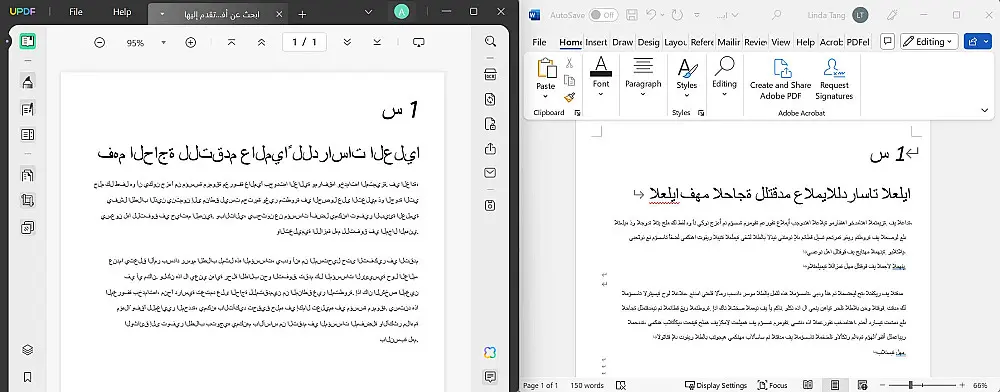Image resolution: width=1000 pixels, height=392 pixels.
Task: Open the dropdown arrow on the UPDF document tab
Action: 163,13
